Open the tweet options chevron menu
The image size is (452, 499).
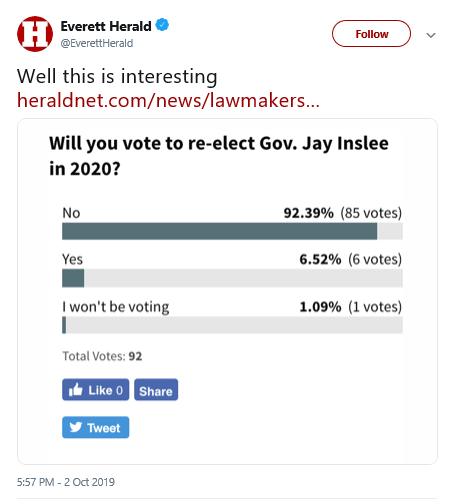[x=431, y=35]
